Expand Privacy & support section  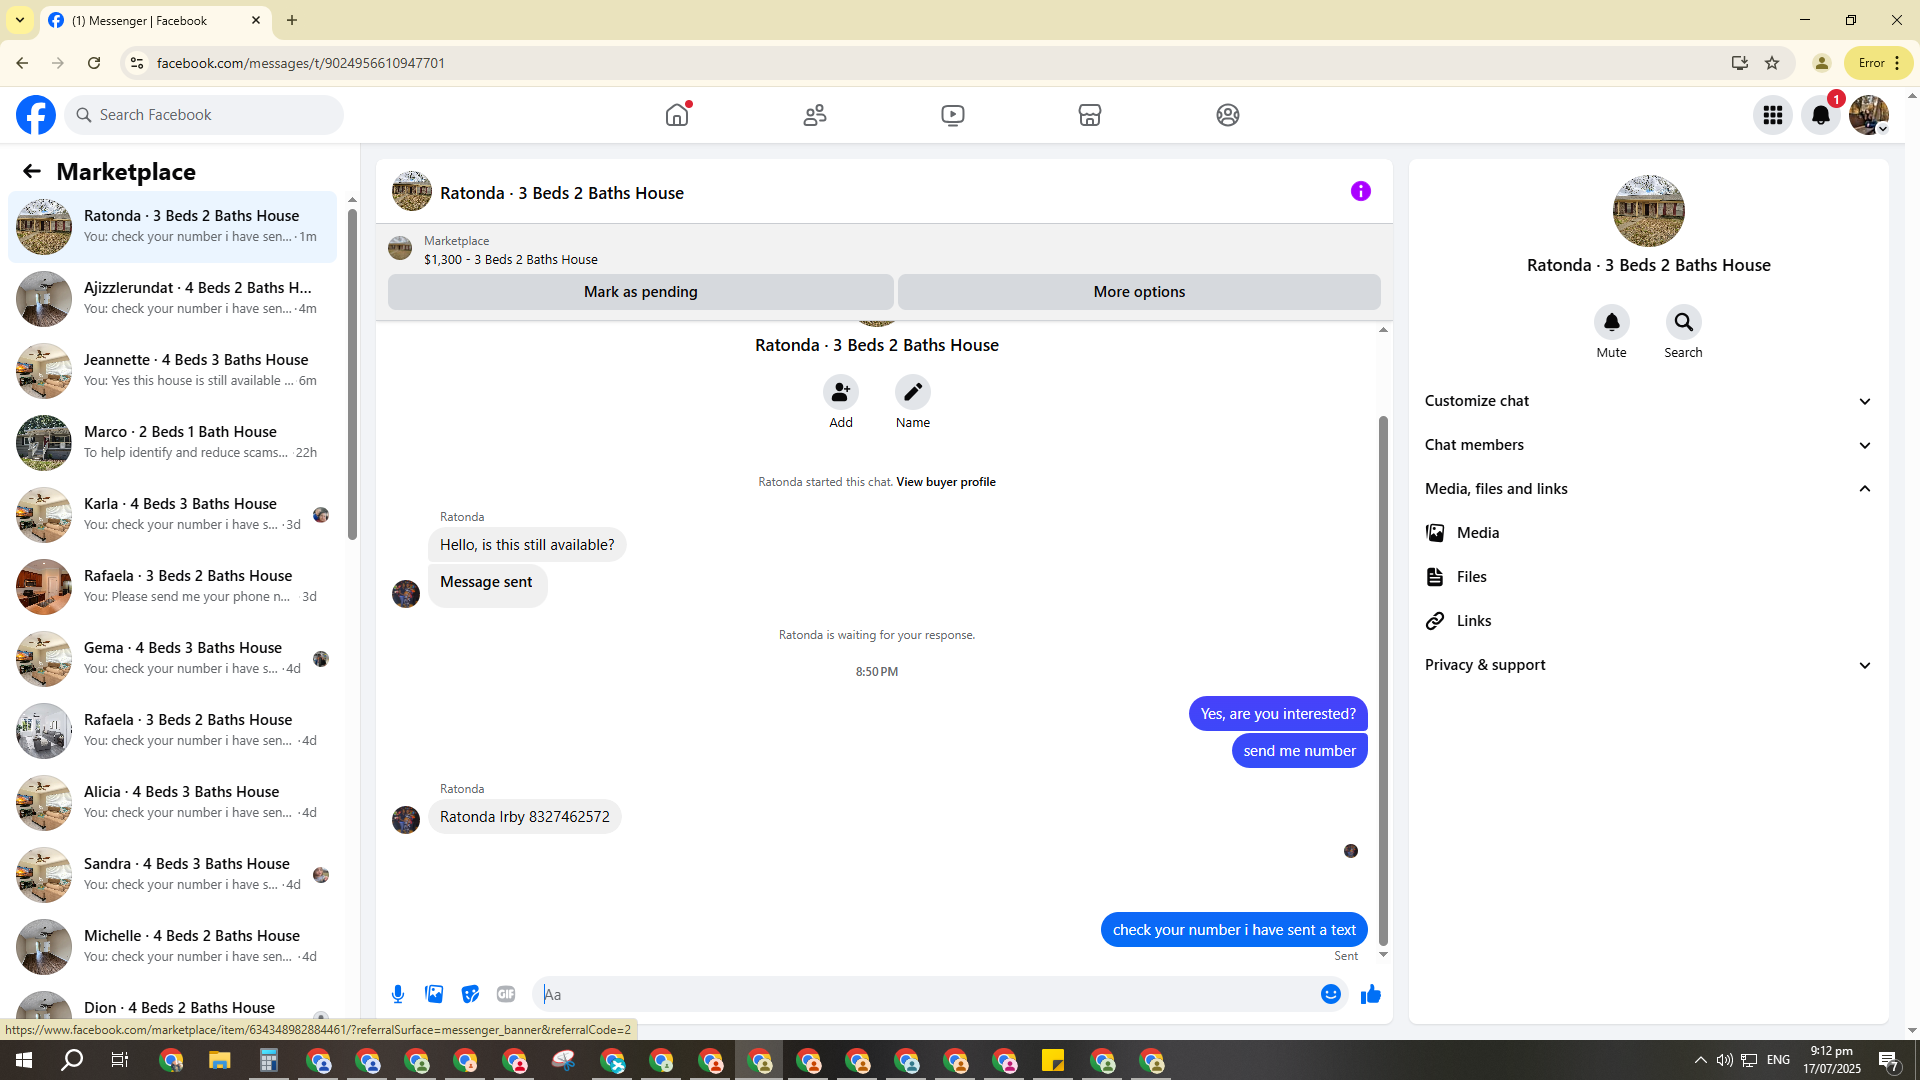pyautogui.click(x=1648, y=665)
